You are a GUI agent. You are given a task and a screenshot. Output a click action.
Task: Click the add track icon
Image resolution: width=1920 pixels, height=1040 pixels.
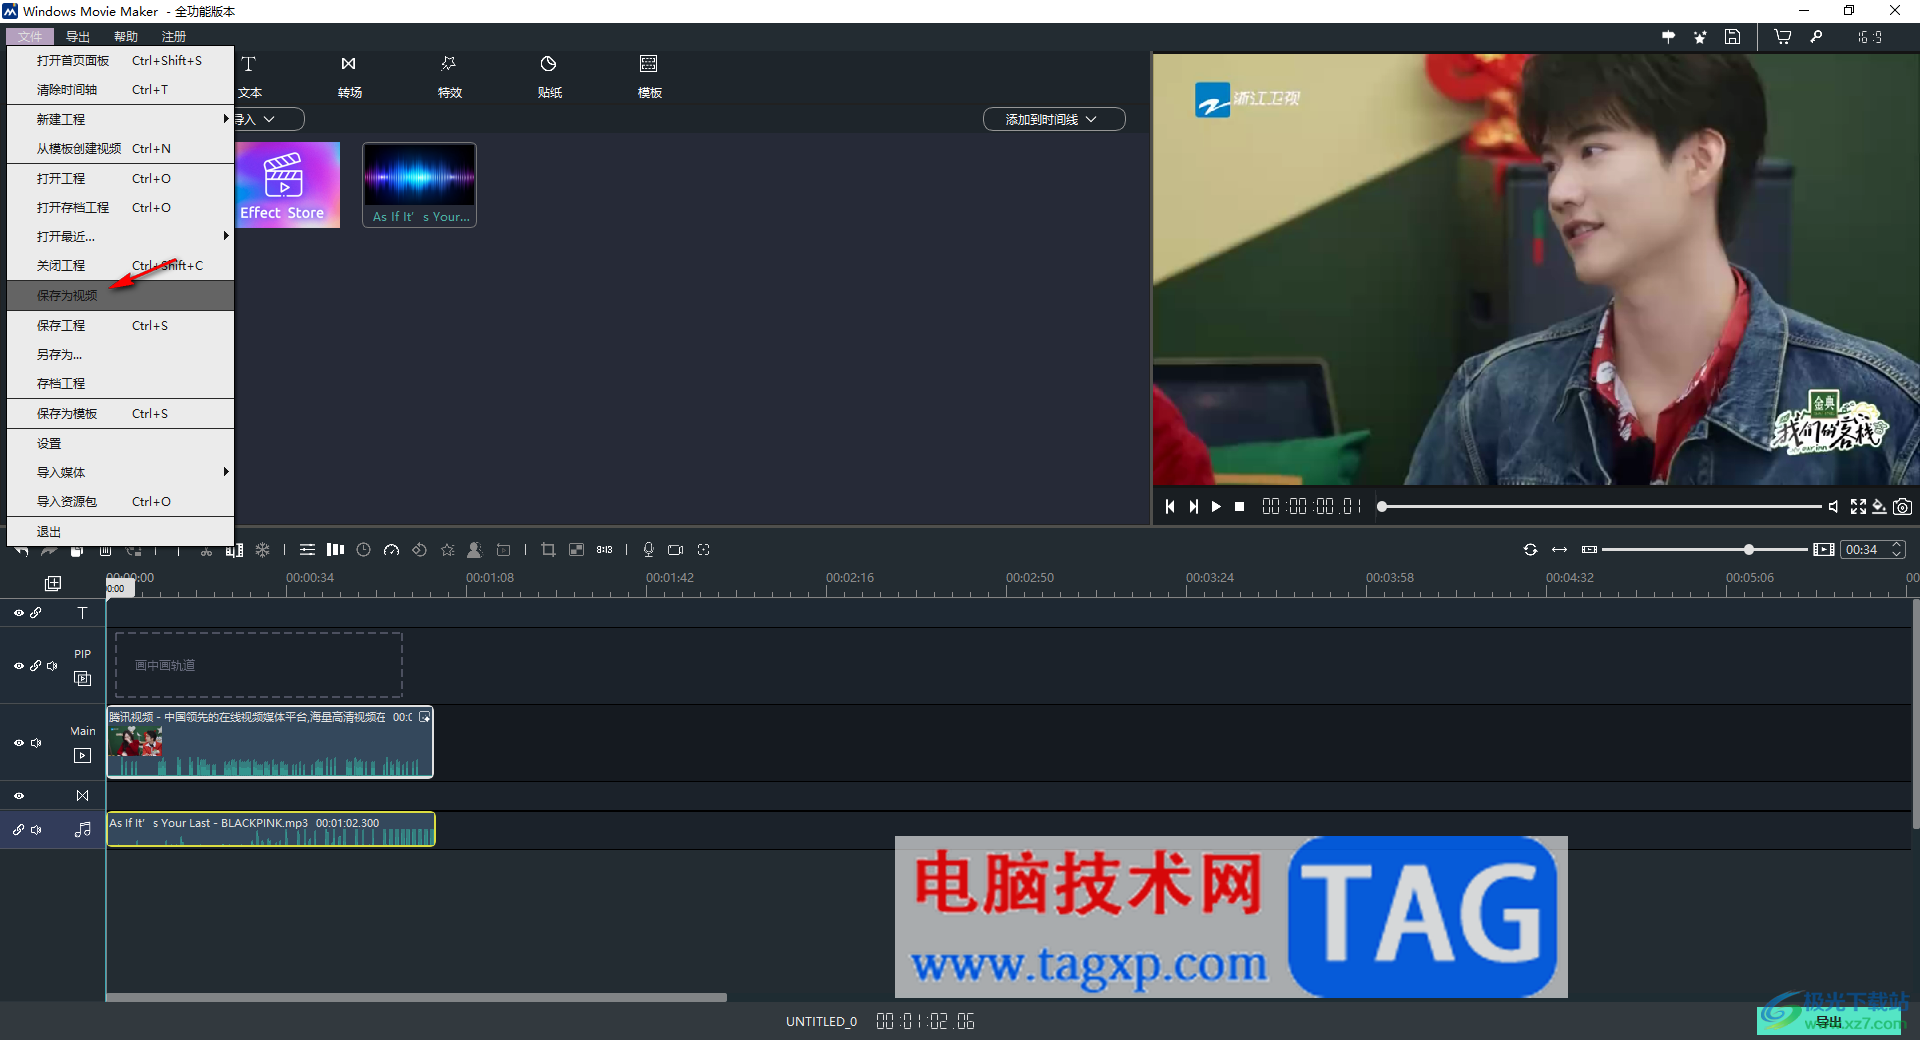tap(53, 583)
